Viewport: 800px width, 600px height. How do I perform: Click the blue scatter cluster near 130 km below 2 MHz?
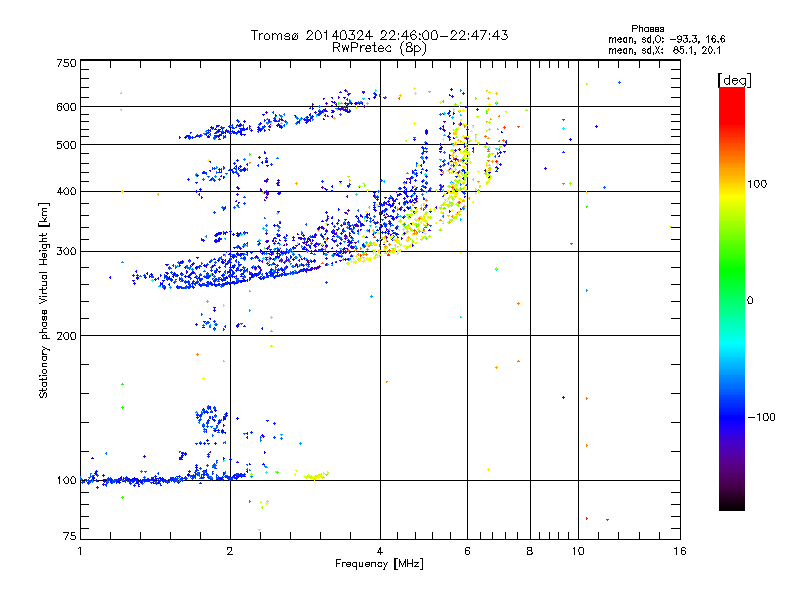[x=211, y=419]
